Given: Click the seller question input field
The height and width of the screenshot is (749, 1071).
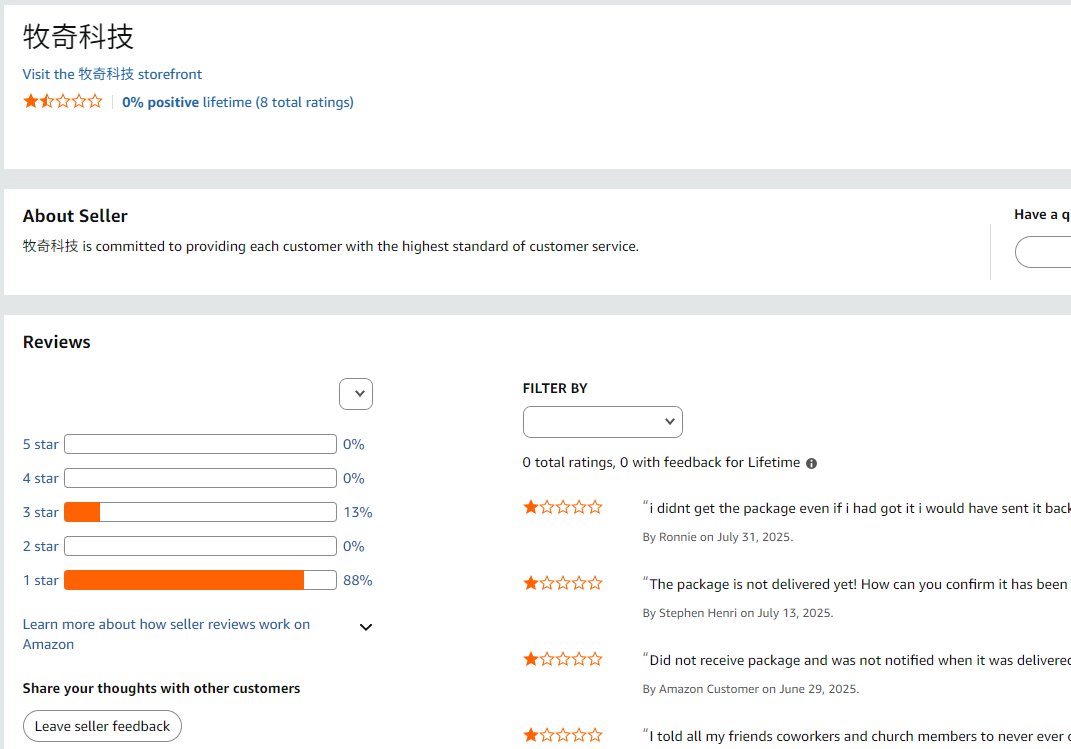Looking at the screenshot, I should pyautogui.click(x=1043, y=252).
